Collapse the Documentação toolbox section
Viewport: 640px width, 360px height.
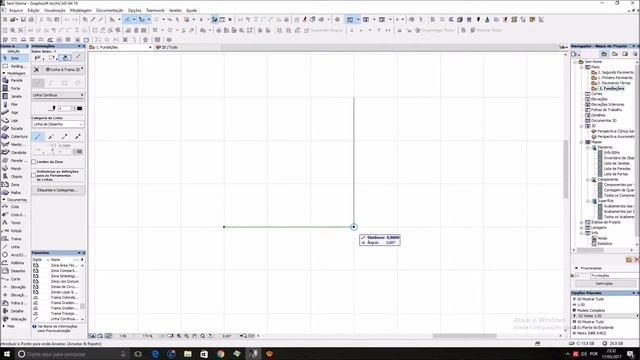coord(4,200)
